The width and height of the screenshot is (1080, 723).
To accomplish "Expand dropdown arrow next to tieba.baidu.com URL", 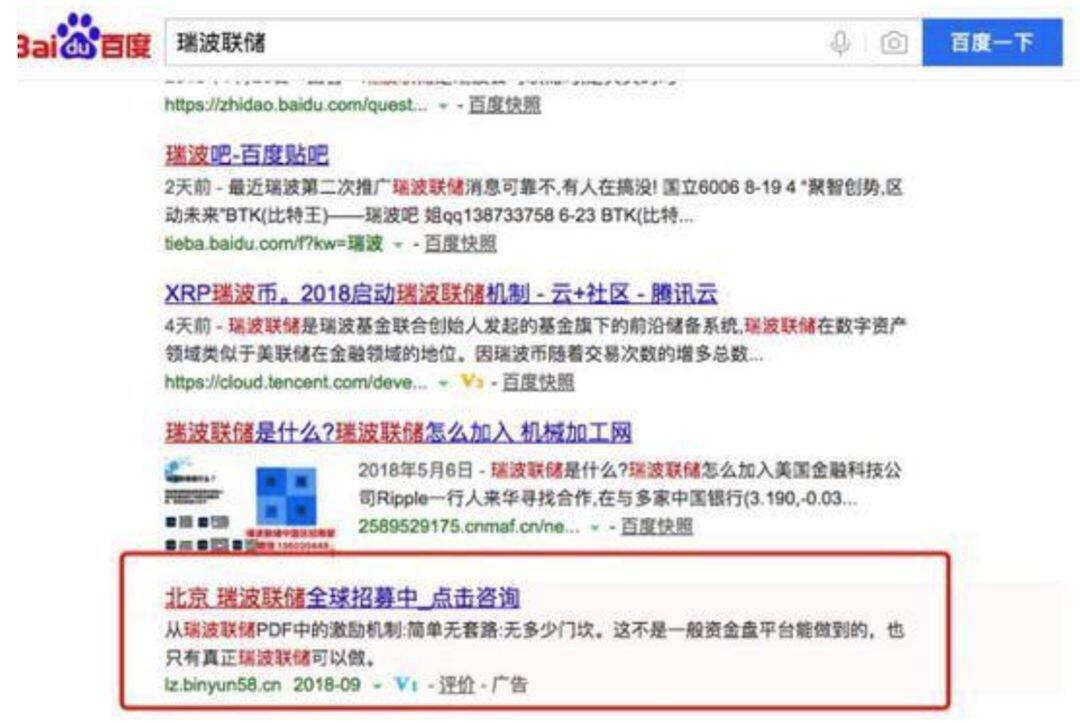I will 398,244.
